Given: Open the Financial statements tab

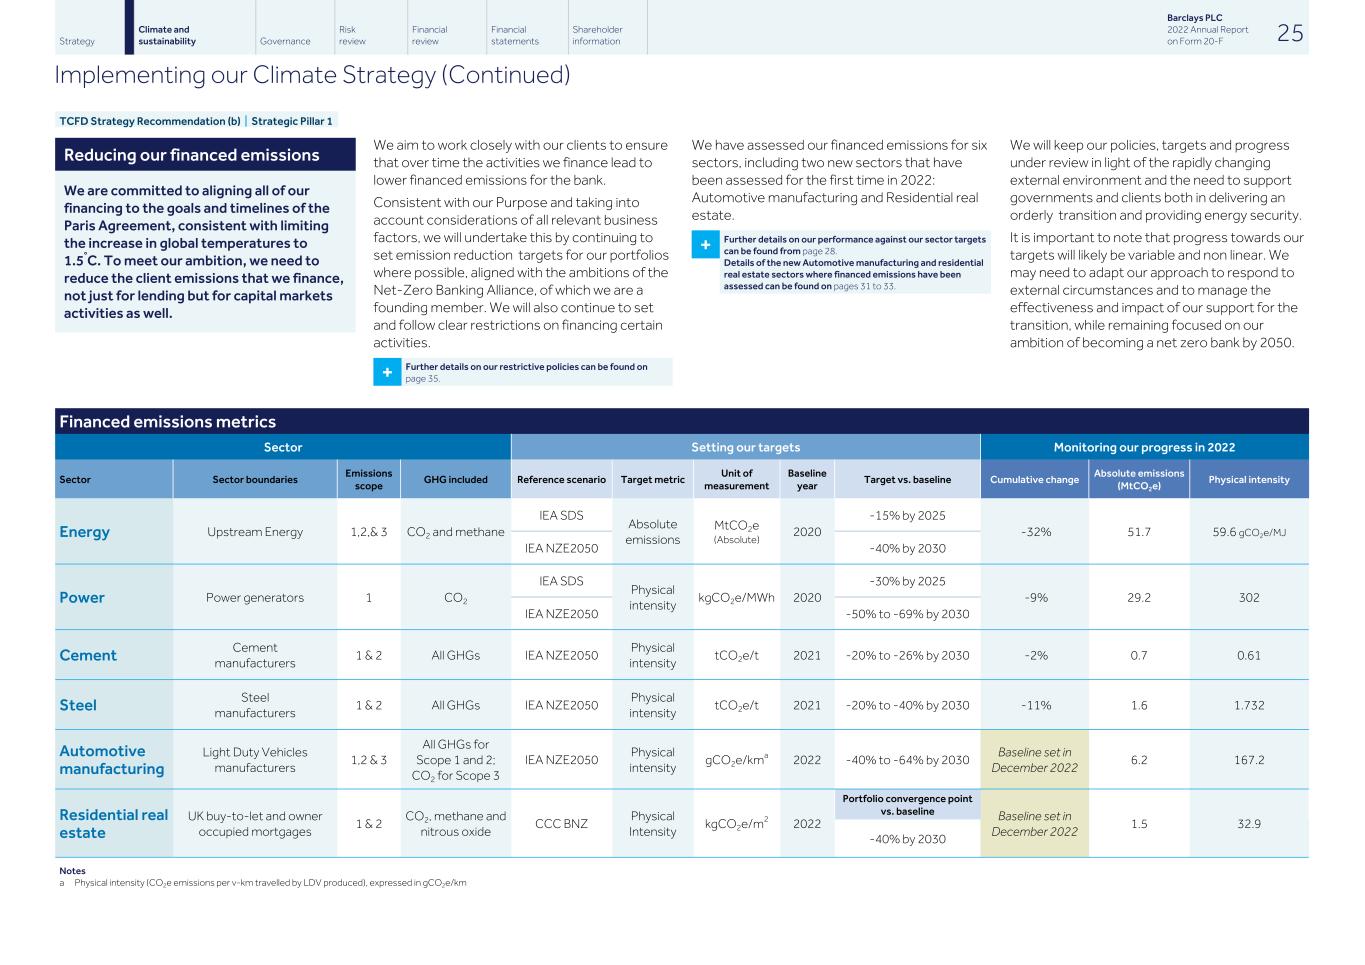Looking at the screenshot, I should tap(515, 36).
